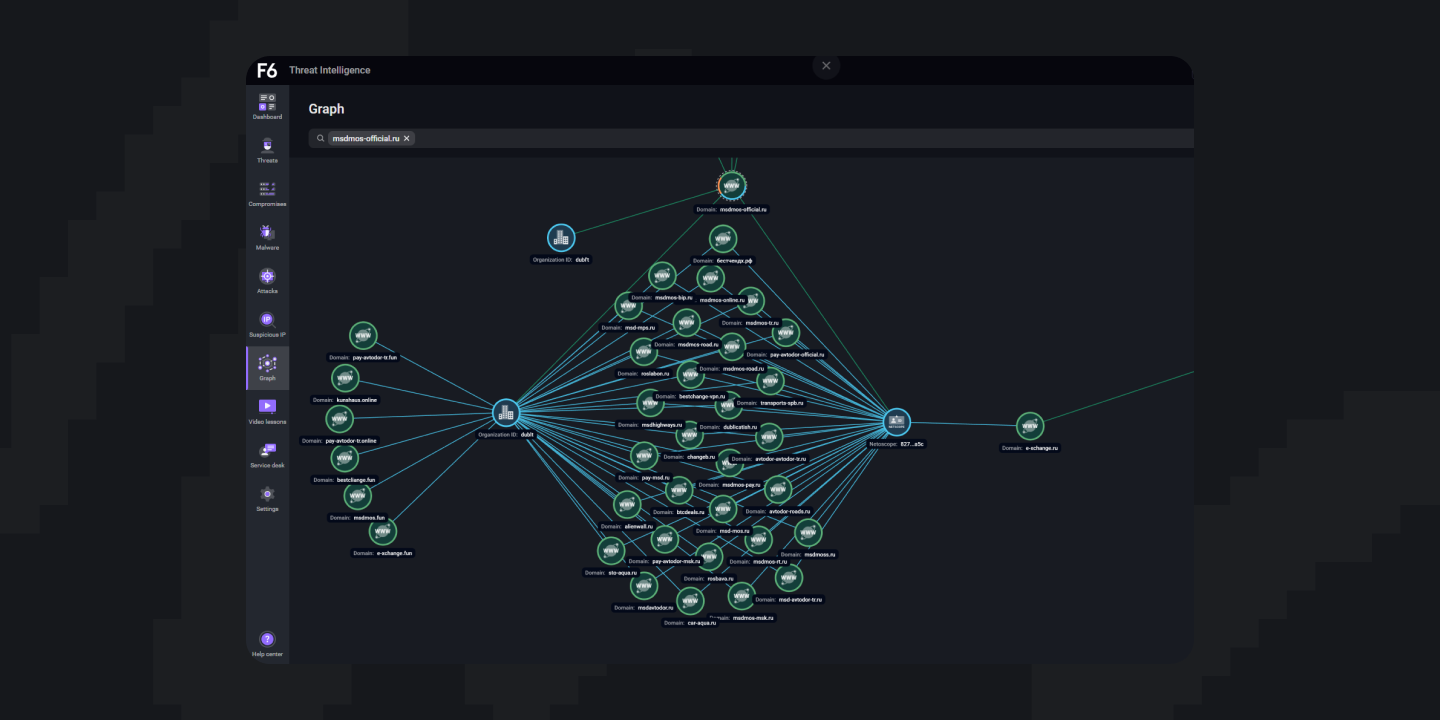This screenshot has width=1440, height=720.
Task: Select the Suspicious IP icon
Action: click(x=267, y=320)
